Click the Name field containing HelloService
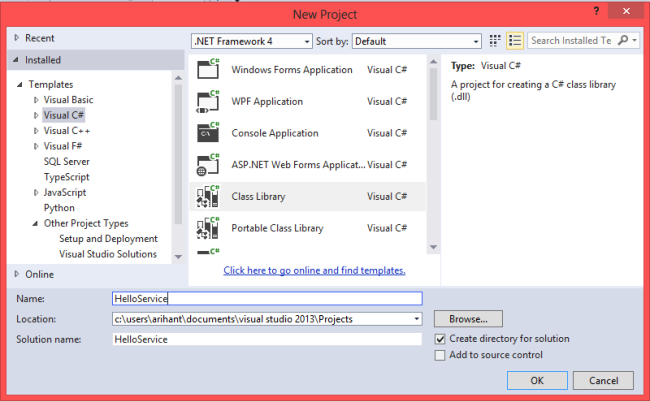The height and width of the screenshot is (402, 650). pos(267,298)
